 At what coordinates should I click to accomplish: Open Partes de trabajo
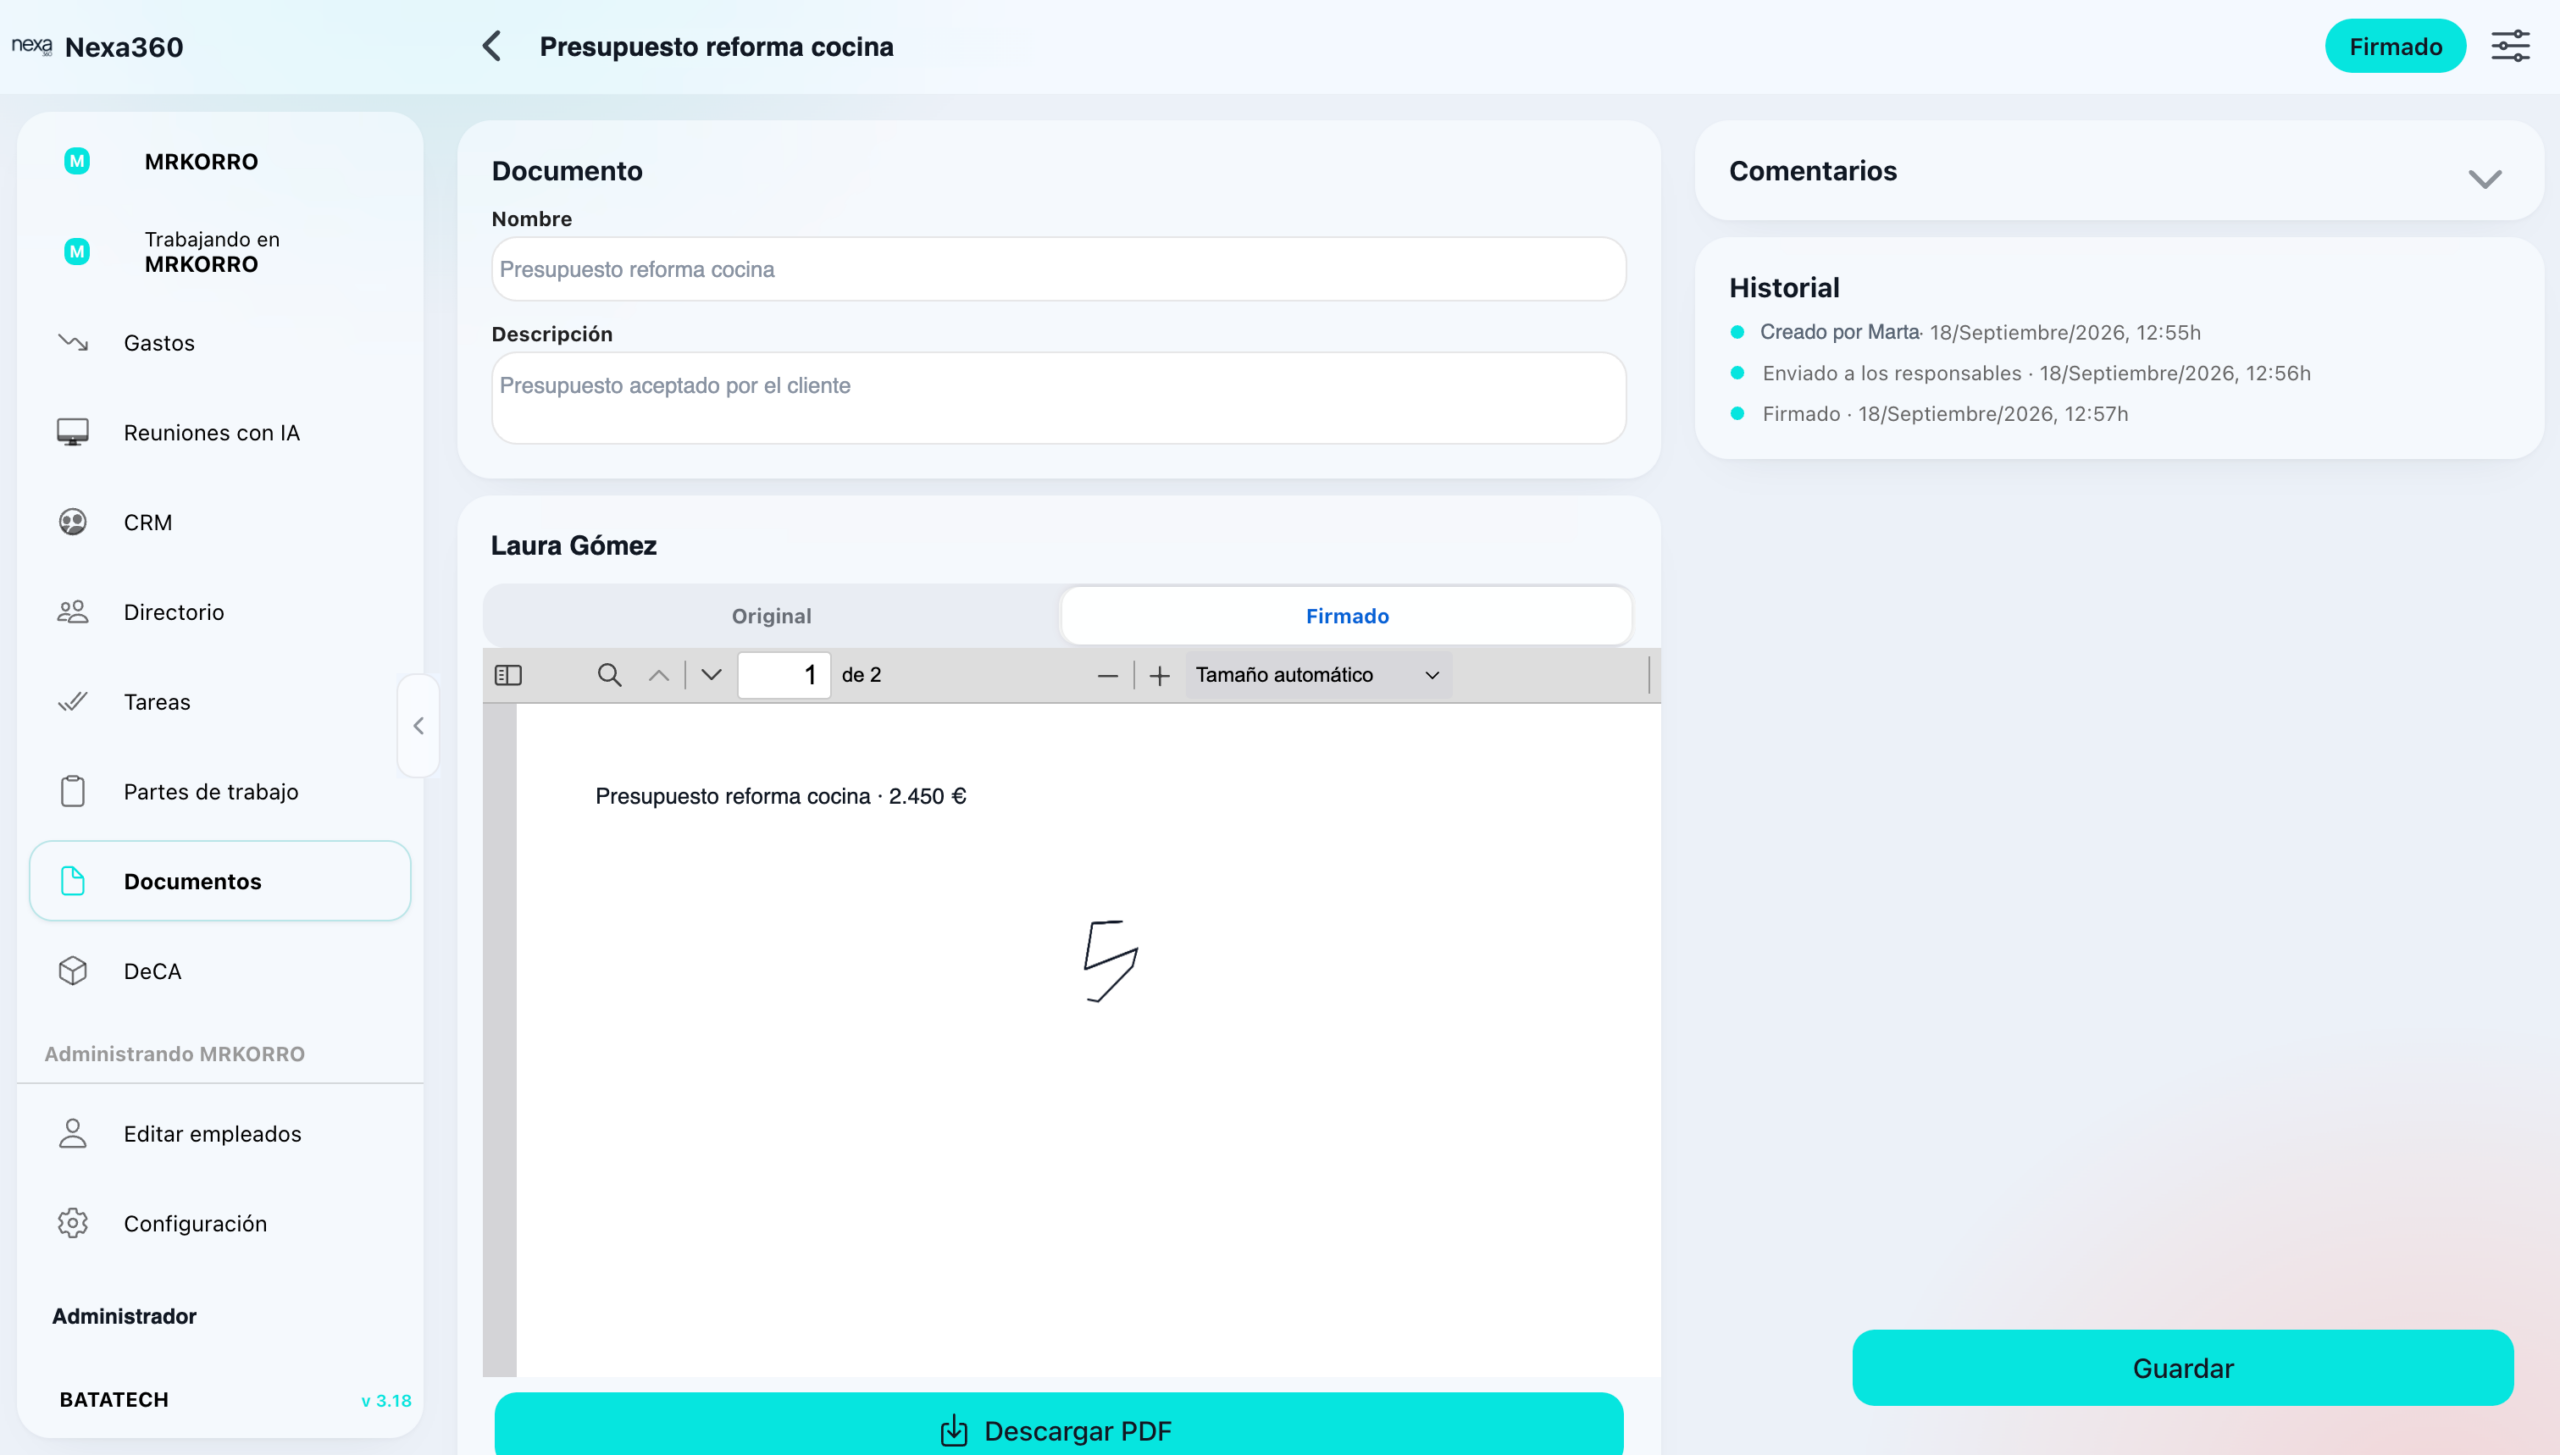220,792
